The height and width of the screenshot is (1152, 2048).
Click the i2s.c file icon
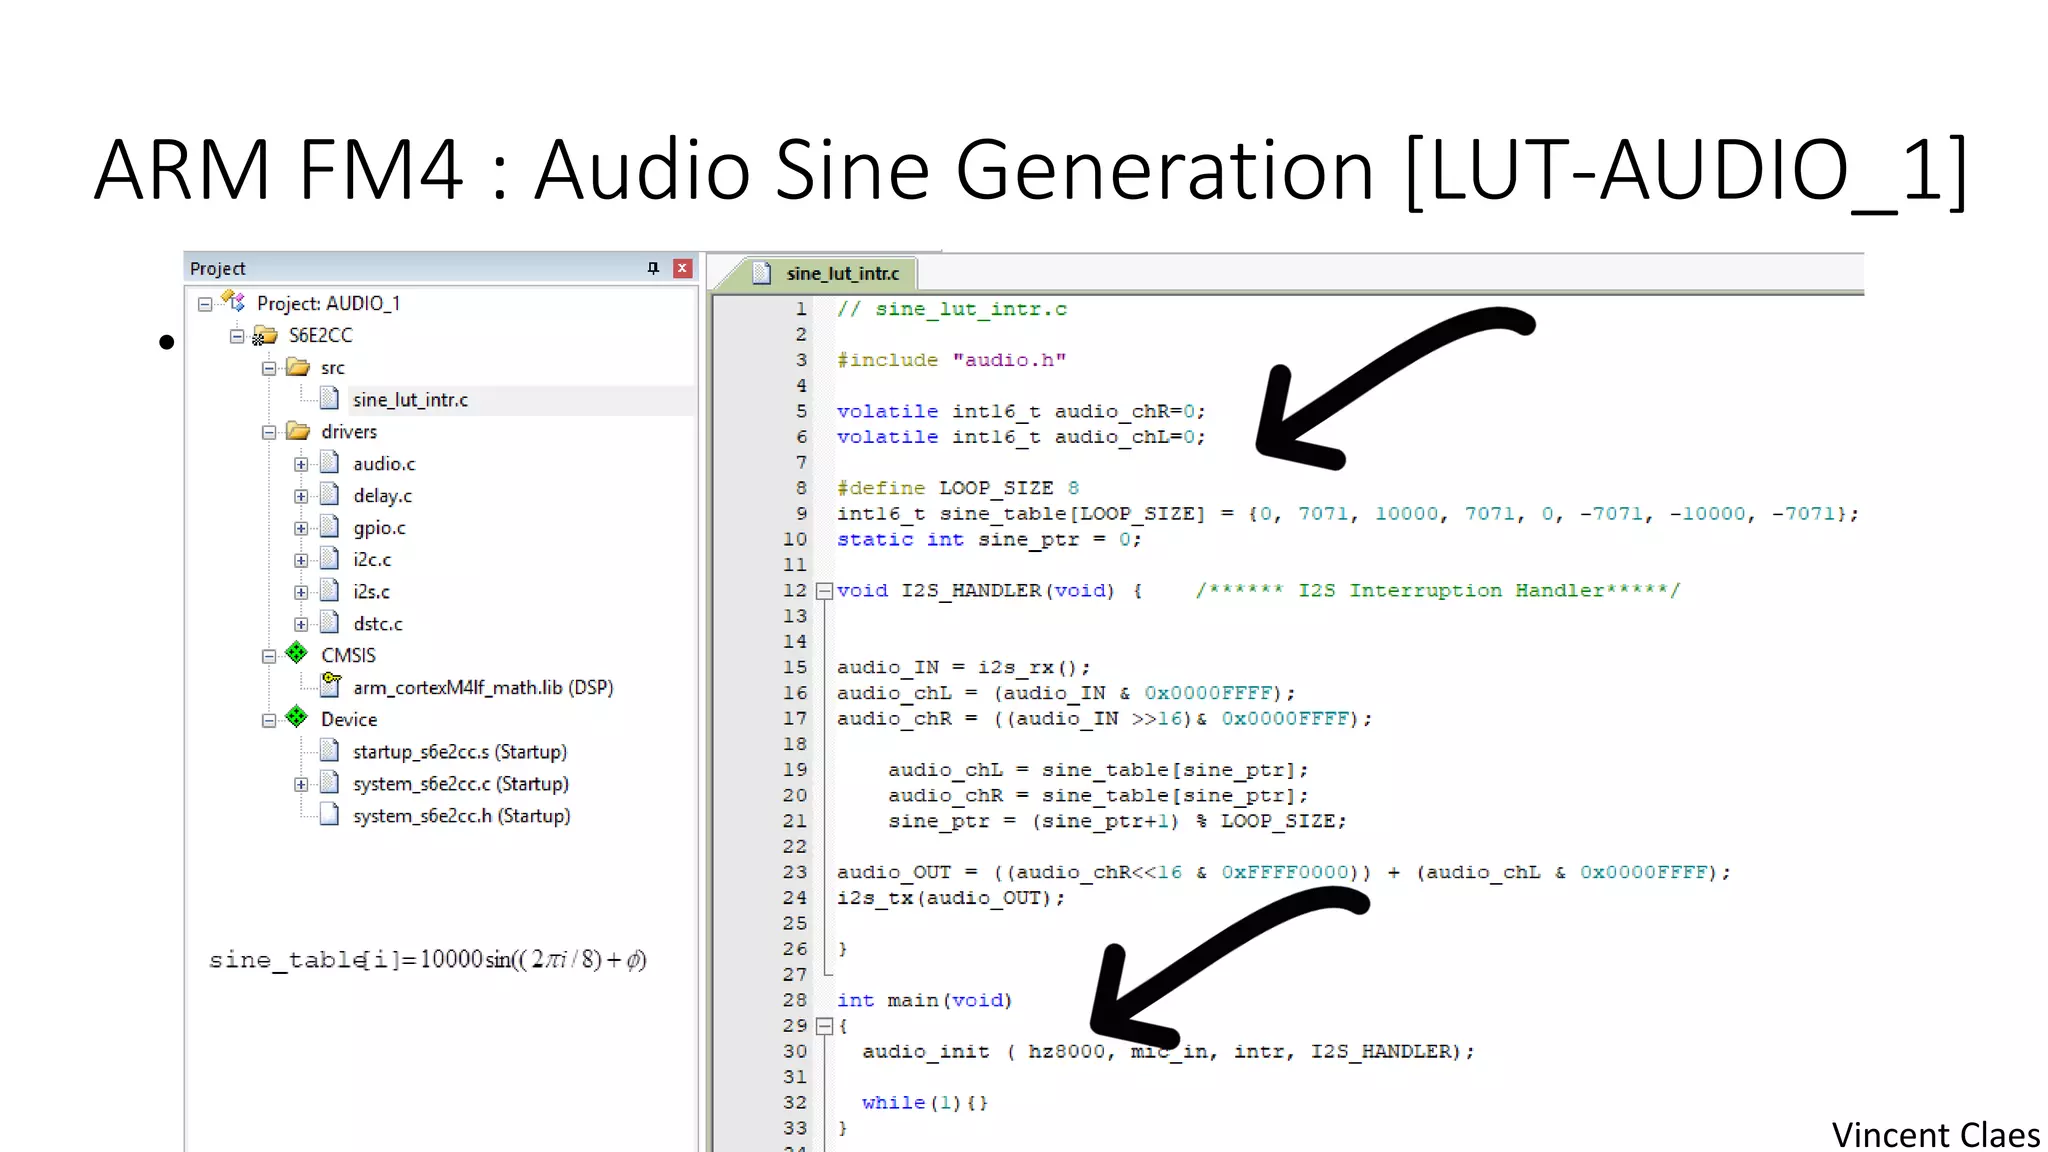pyautogui.click(x=329, y=590)
